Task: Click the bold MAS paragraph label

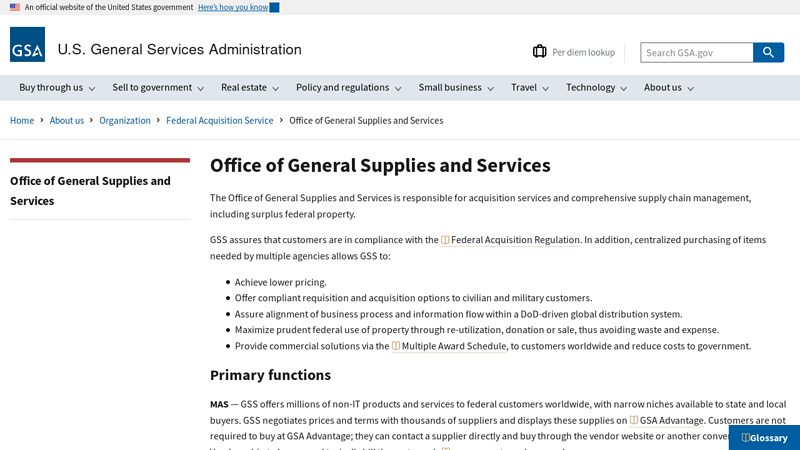Action: pos(219,404)
